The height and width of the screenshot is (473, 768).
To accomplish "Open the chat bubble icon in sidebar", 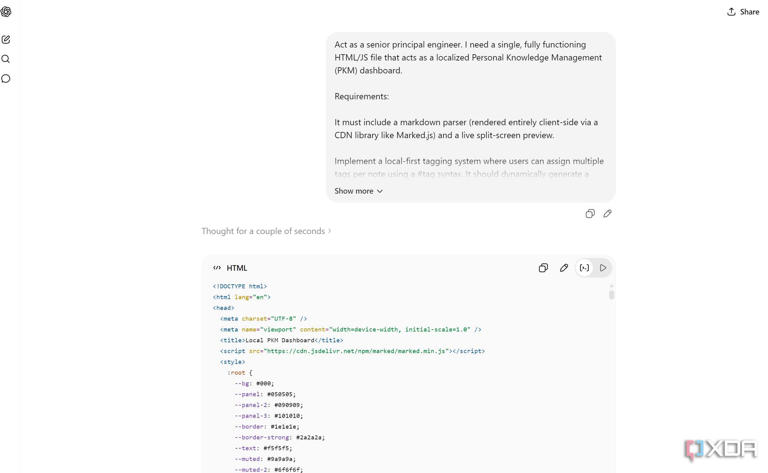I will [6, 78].
